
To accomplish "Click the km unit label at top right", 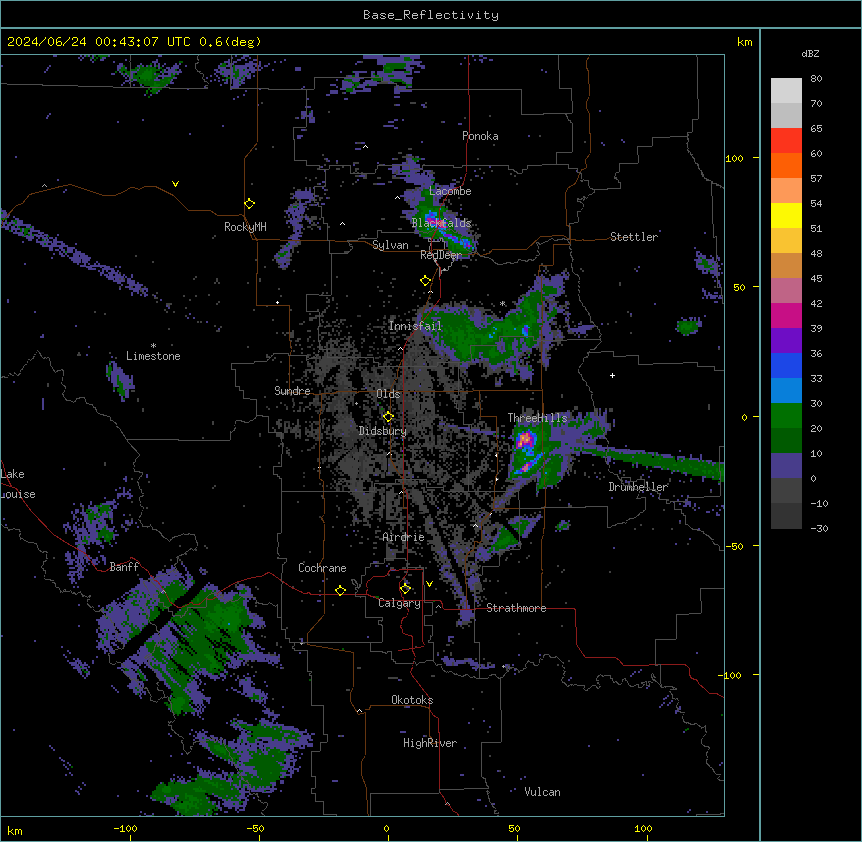I will (x=744, y=42).
